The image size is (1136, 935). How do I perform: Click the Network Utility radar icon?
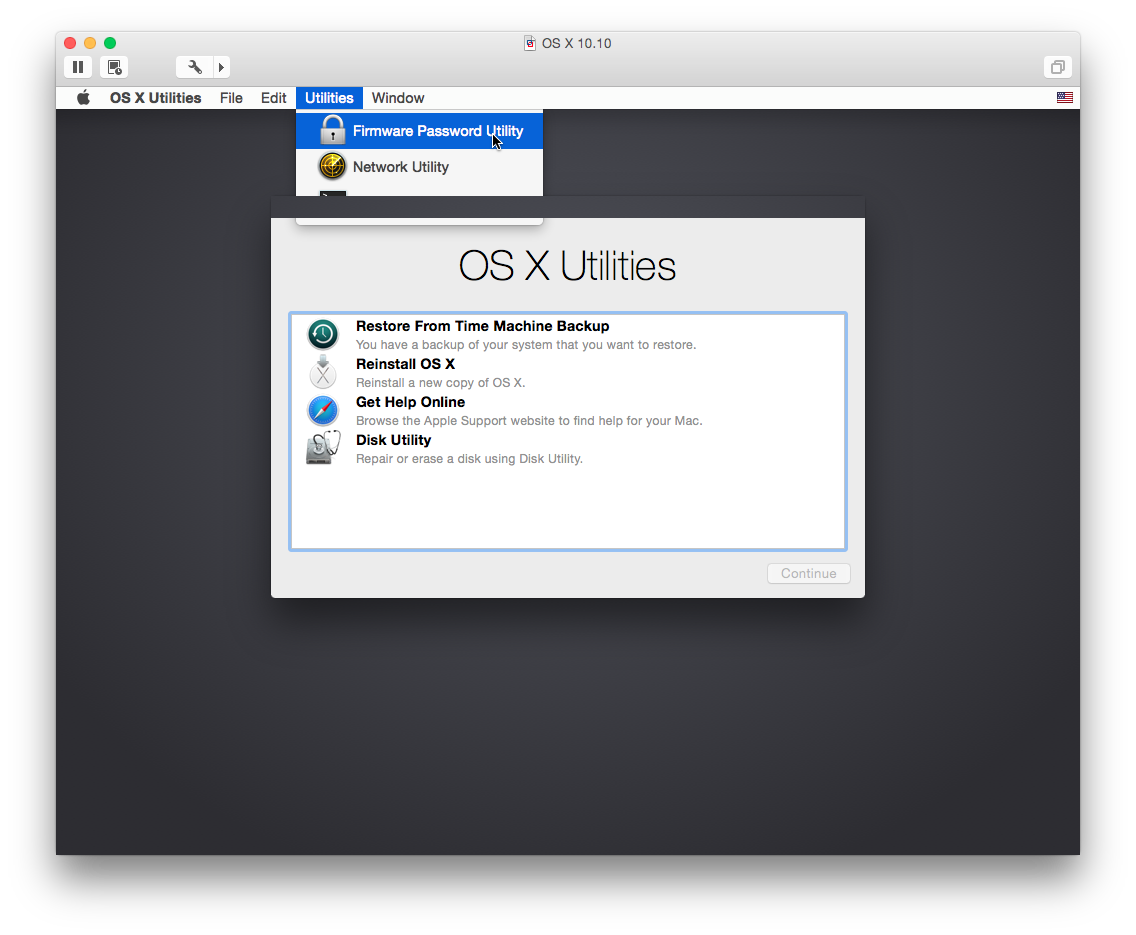333,167
